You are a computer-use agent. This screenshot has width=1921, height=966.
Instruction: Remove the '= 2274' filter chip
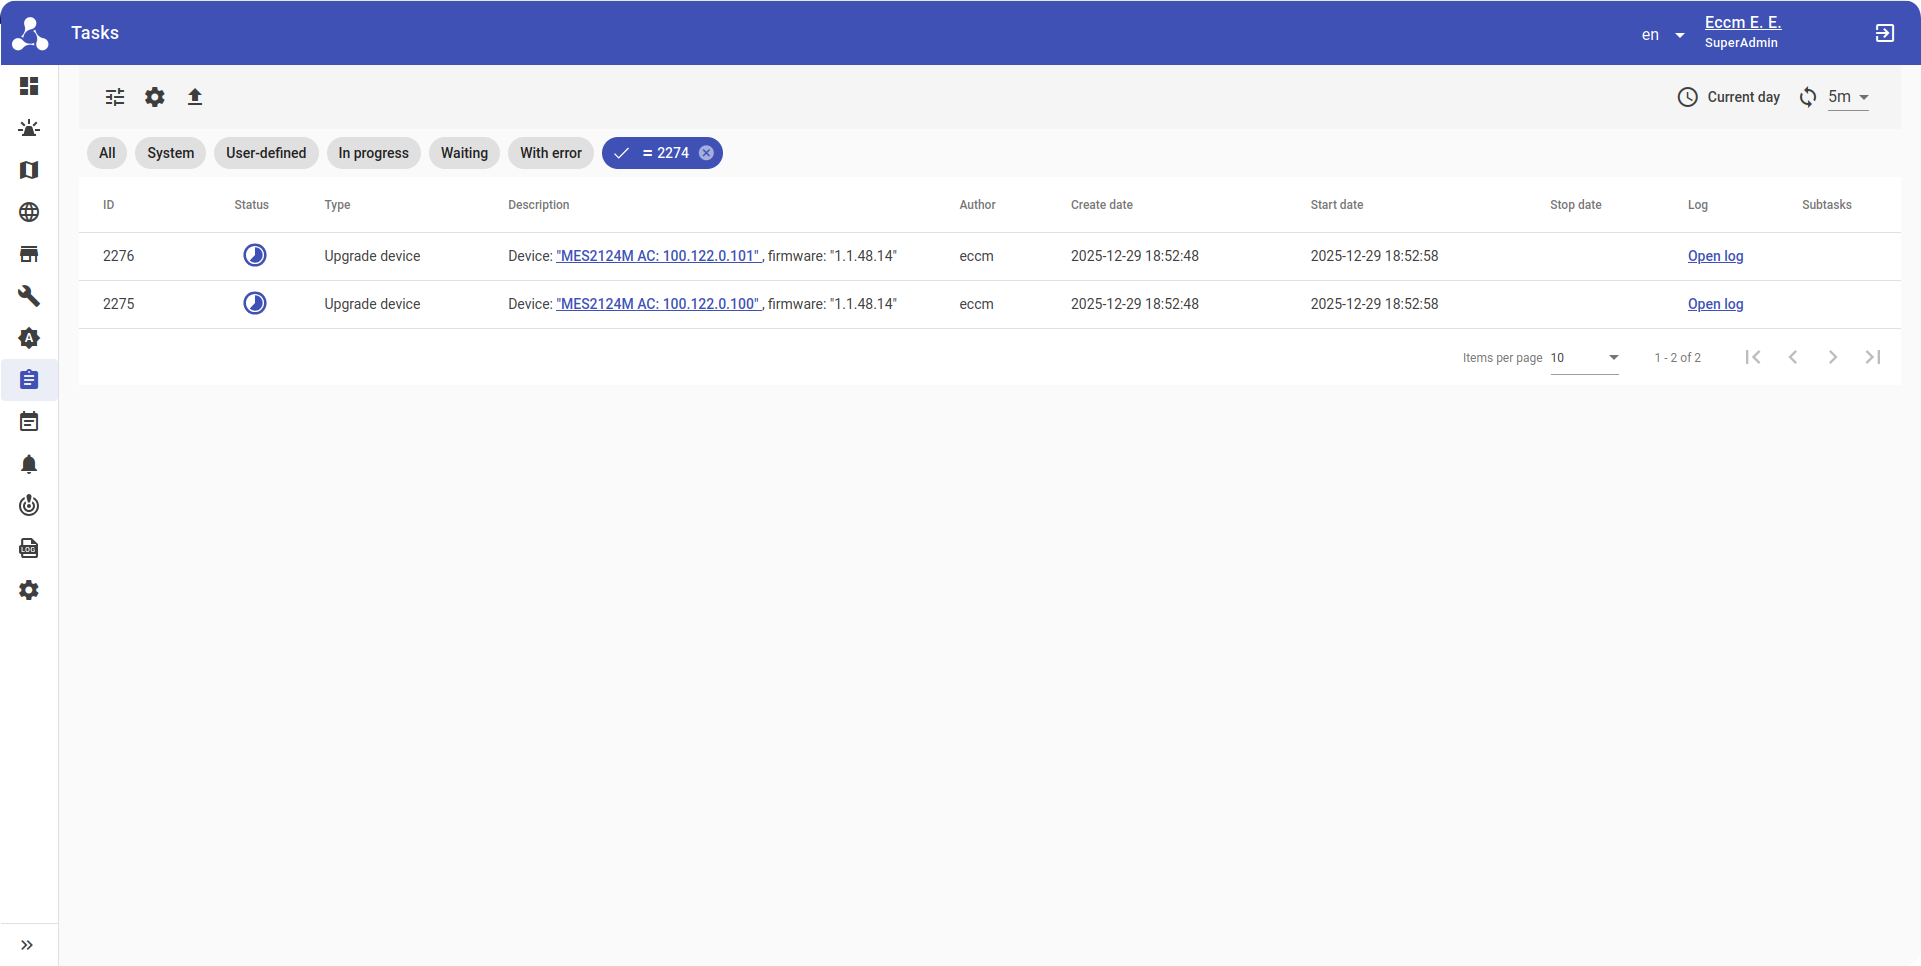706,153
